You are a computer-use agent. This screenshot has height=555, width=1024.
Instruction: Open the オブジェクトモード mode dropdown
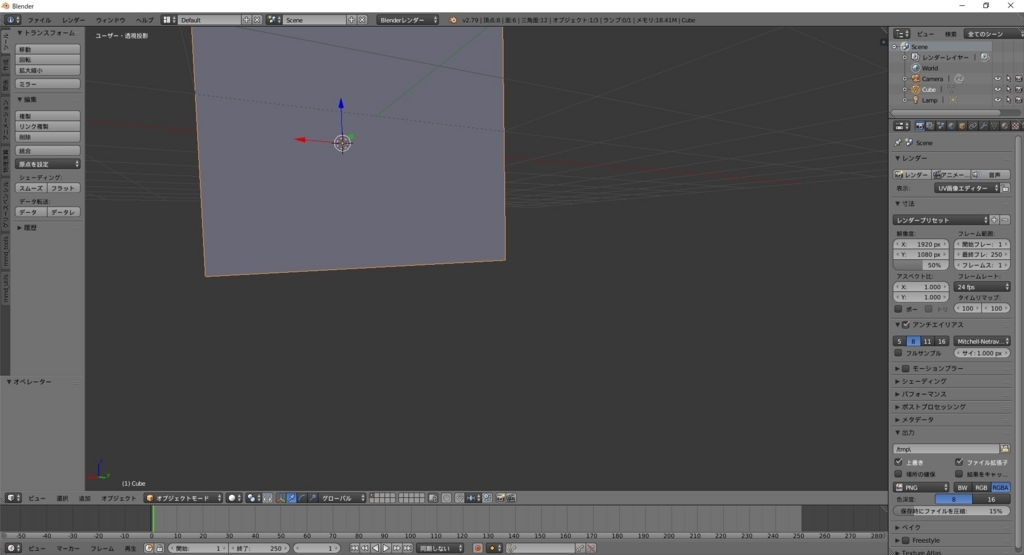click(x=184, y=498)
